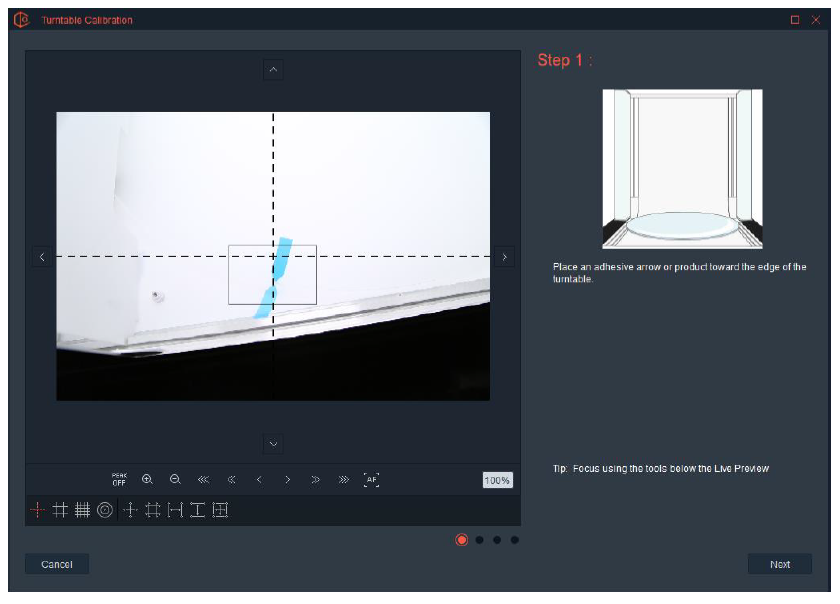This screenshot has height=604, width=840.
Task: Click the Cancel button
Action: coord(57,564)
